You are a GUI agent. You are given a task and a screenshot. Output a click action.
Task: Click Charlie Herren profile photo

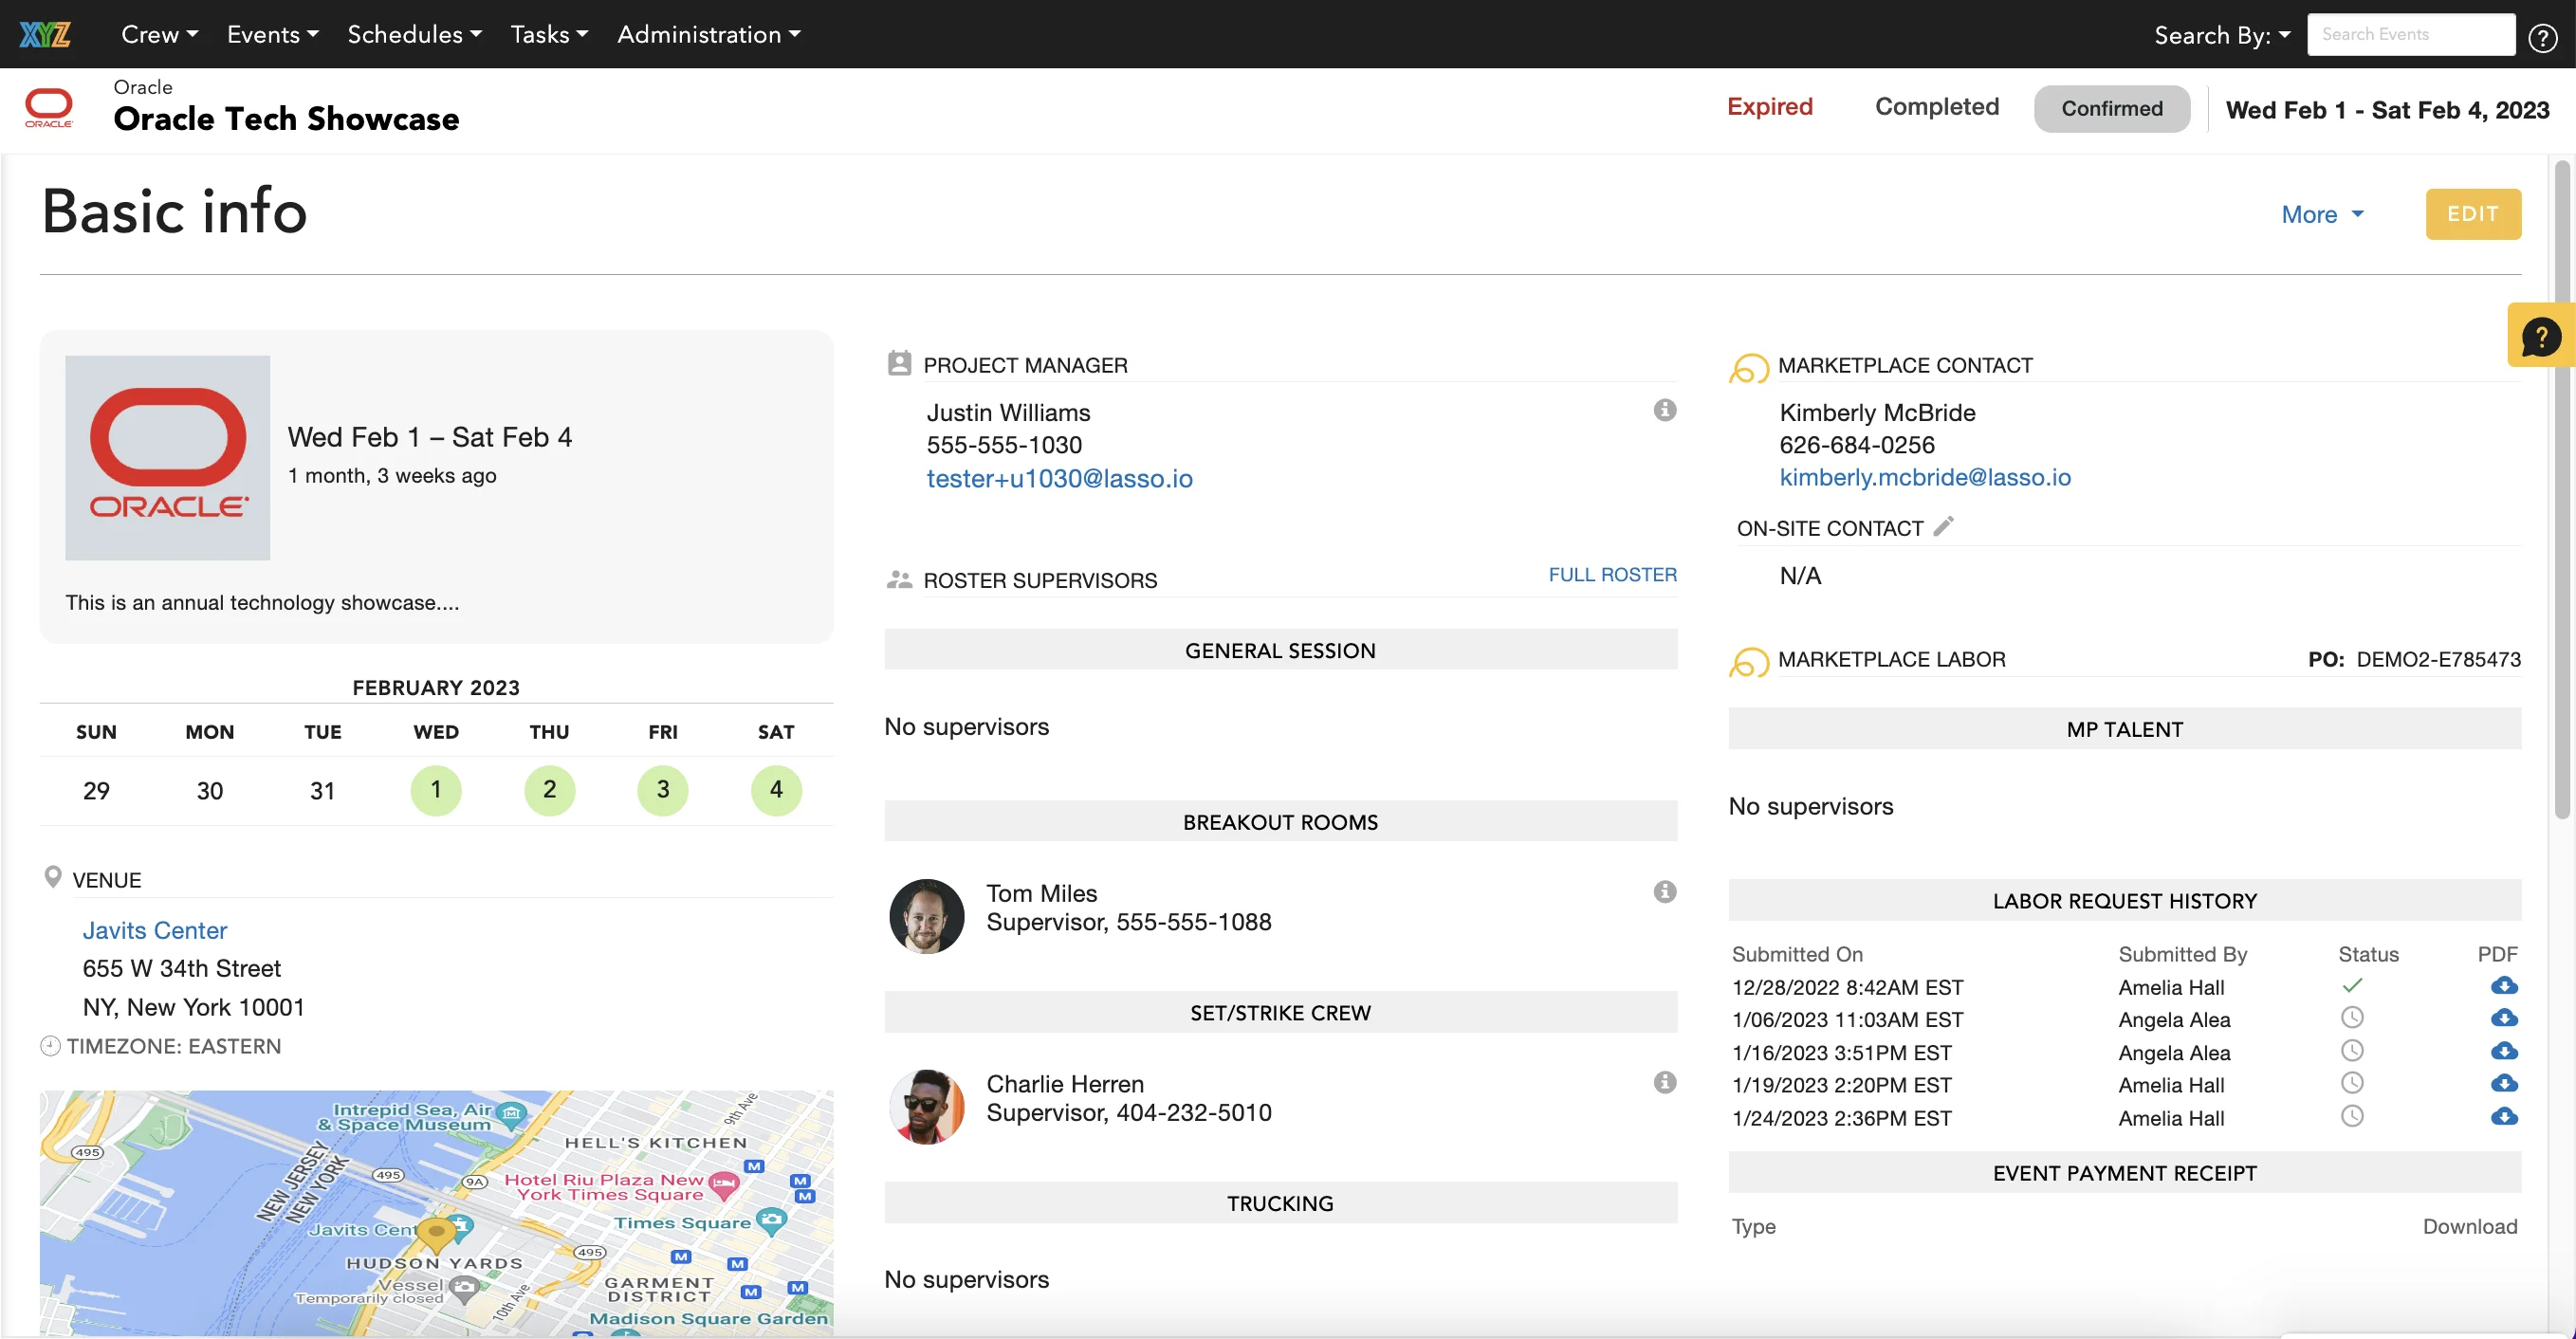pos(926,1106)
